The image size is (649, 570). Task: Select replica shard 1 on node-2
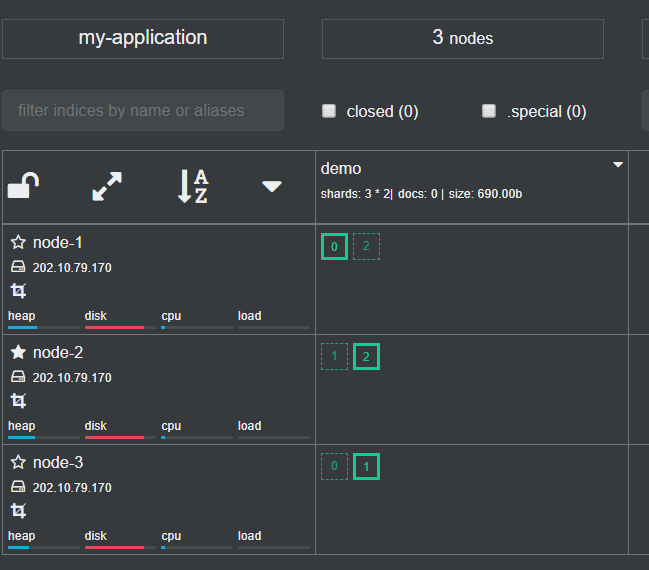tap(334, 356)
